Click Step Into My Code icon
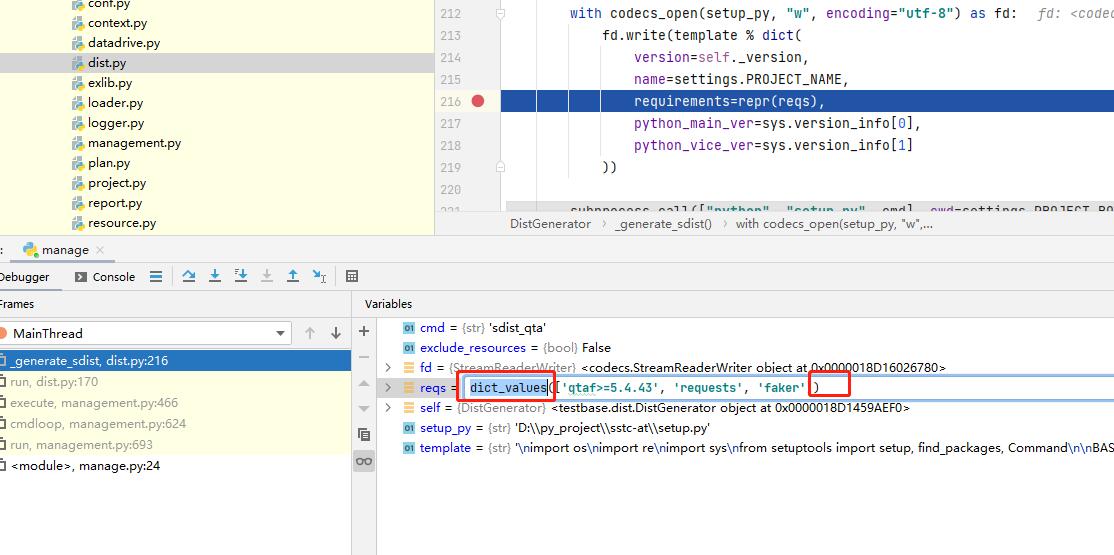The image size is (1114, 555). point(241,276)
